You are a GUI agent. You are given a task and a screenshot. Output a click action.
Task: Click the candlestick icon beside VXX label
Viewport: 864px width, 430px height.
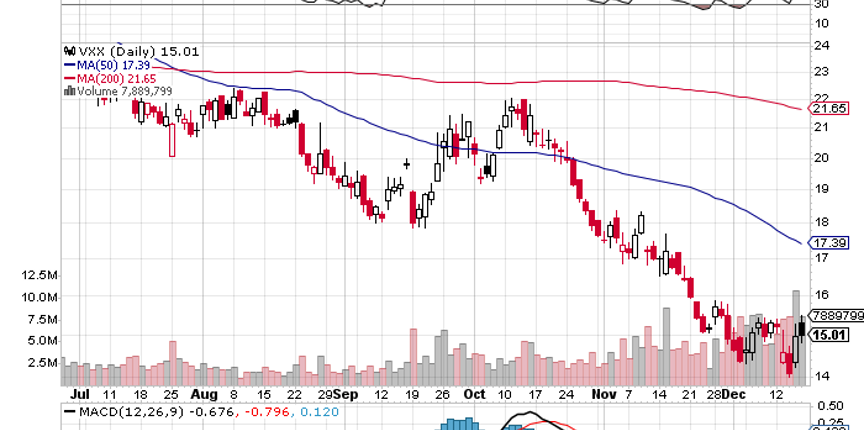click(x=68, y=50)
